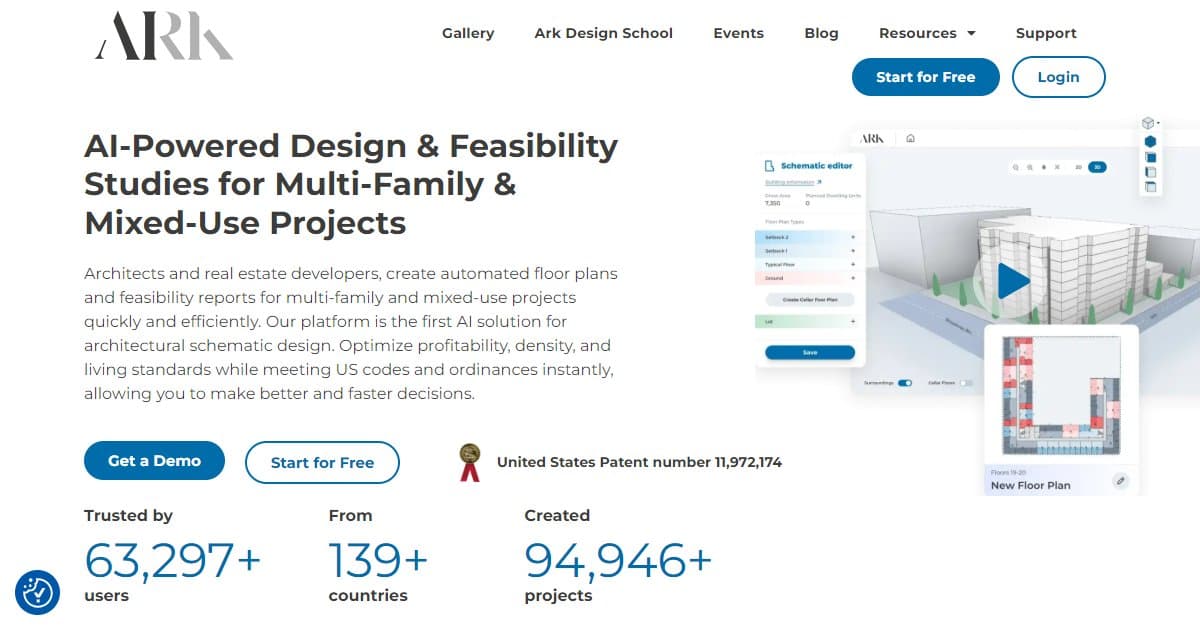The image size is (1200, 630).
Task: Open the Building Information link in the schematic editor
Action: 790,180
